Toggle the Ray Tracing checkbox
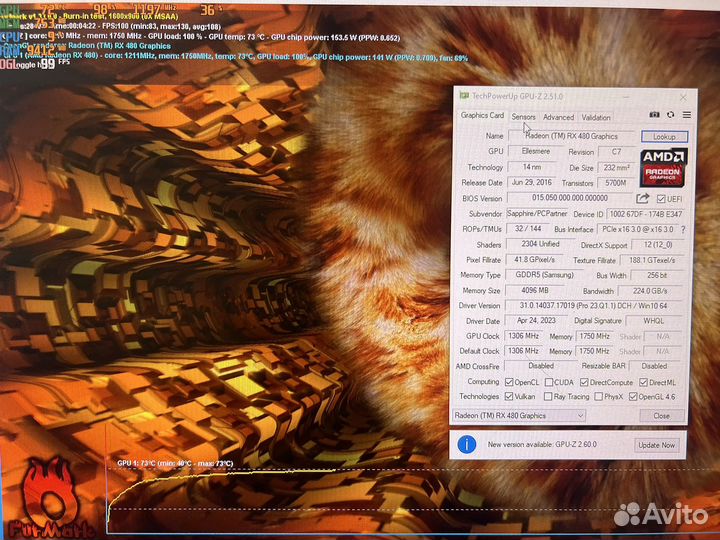 549,397
